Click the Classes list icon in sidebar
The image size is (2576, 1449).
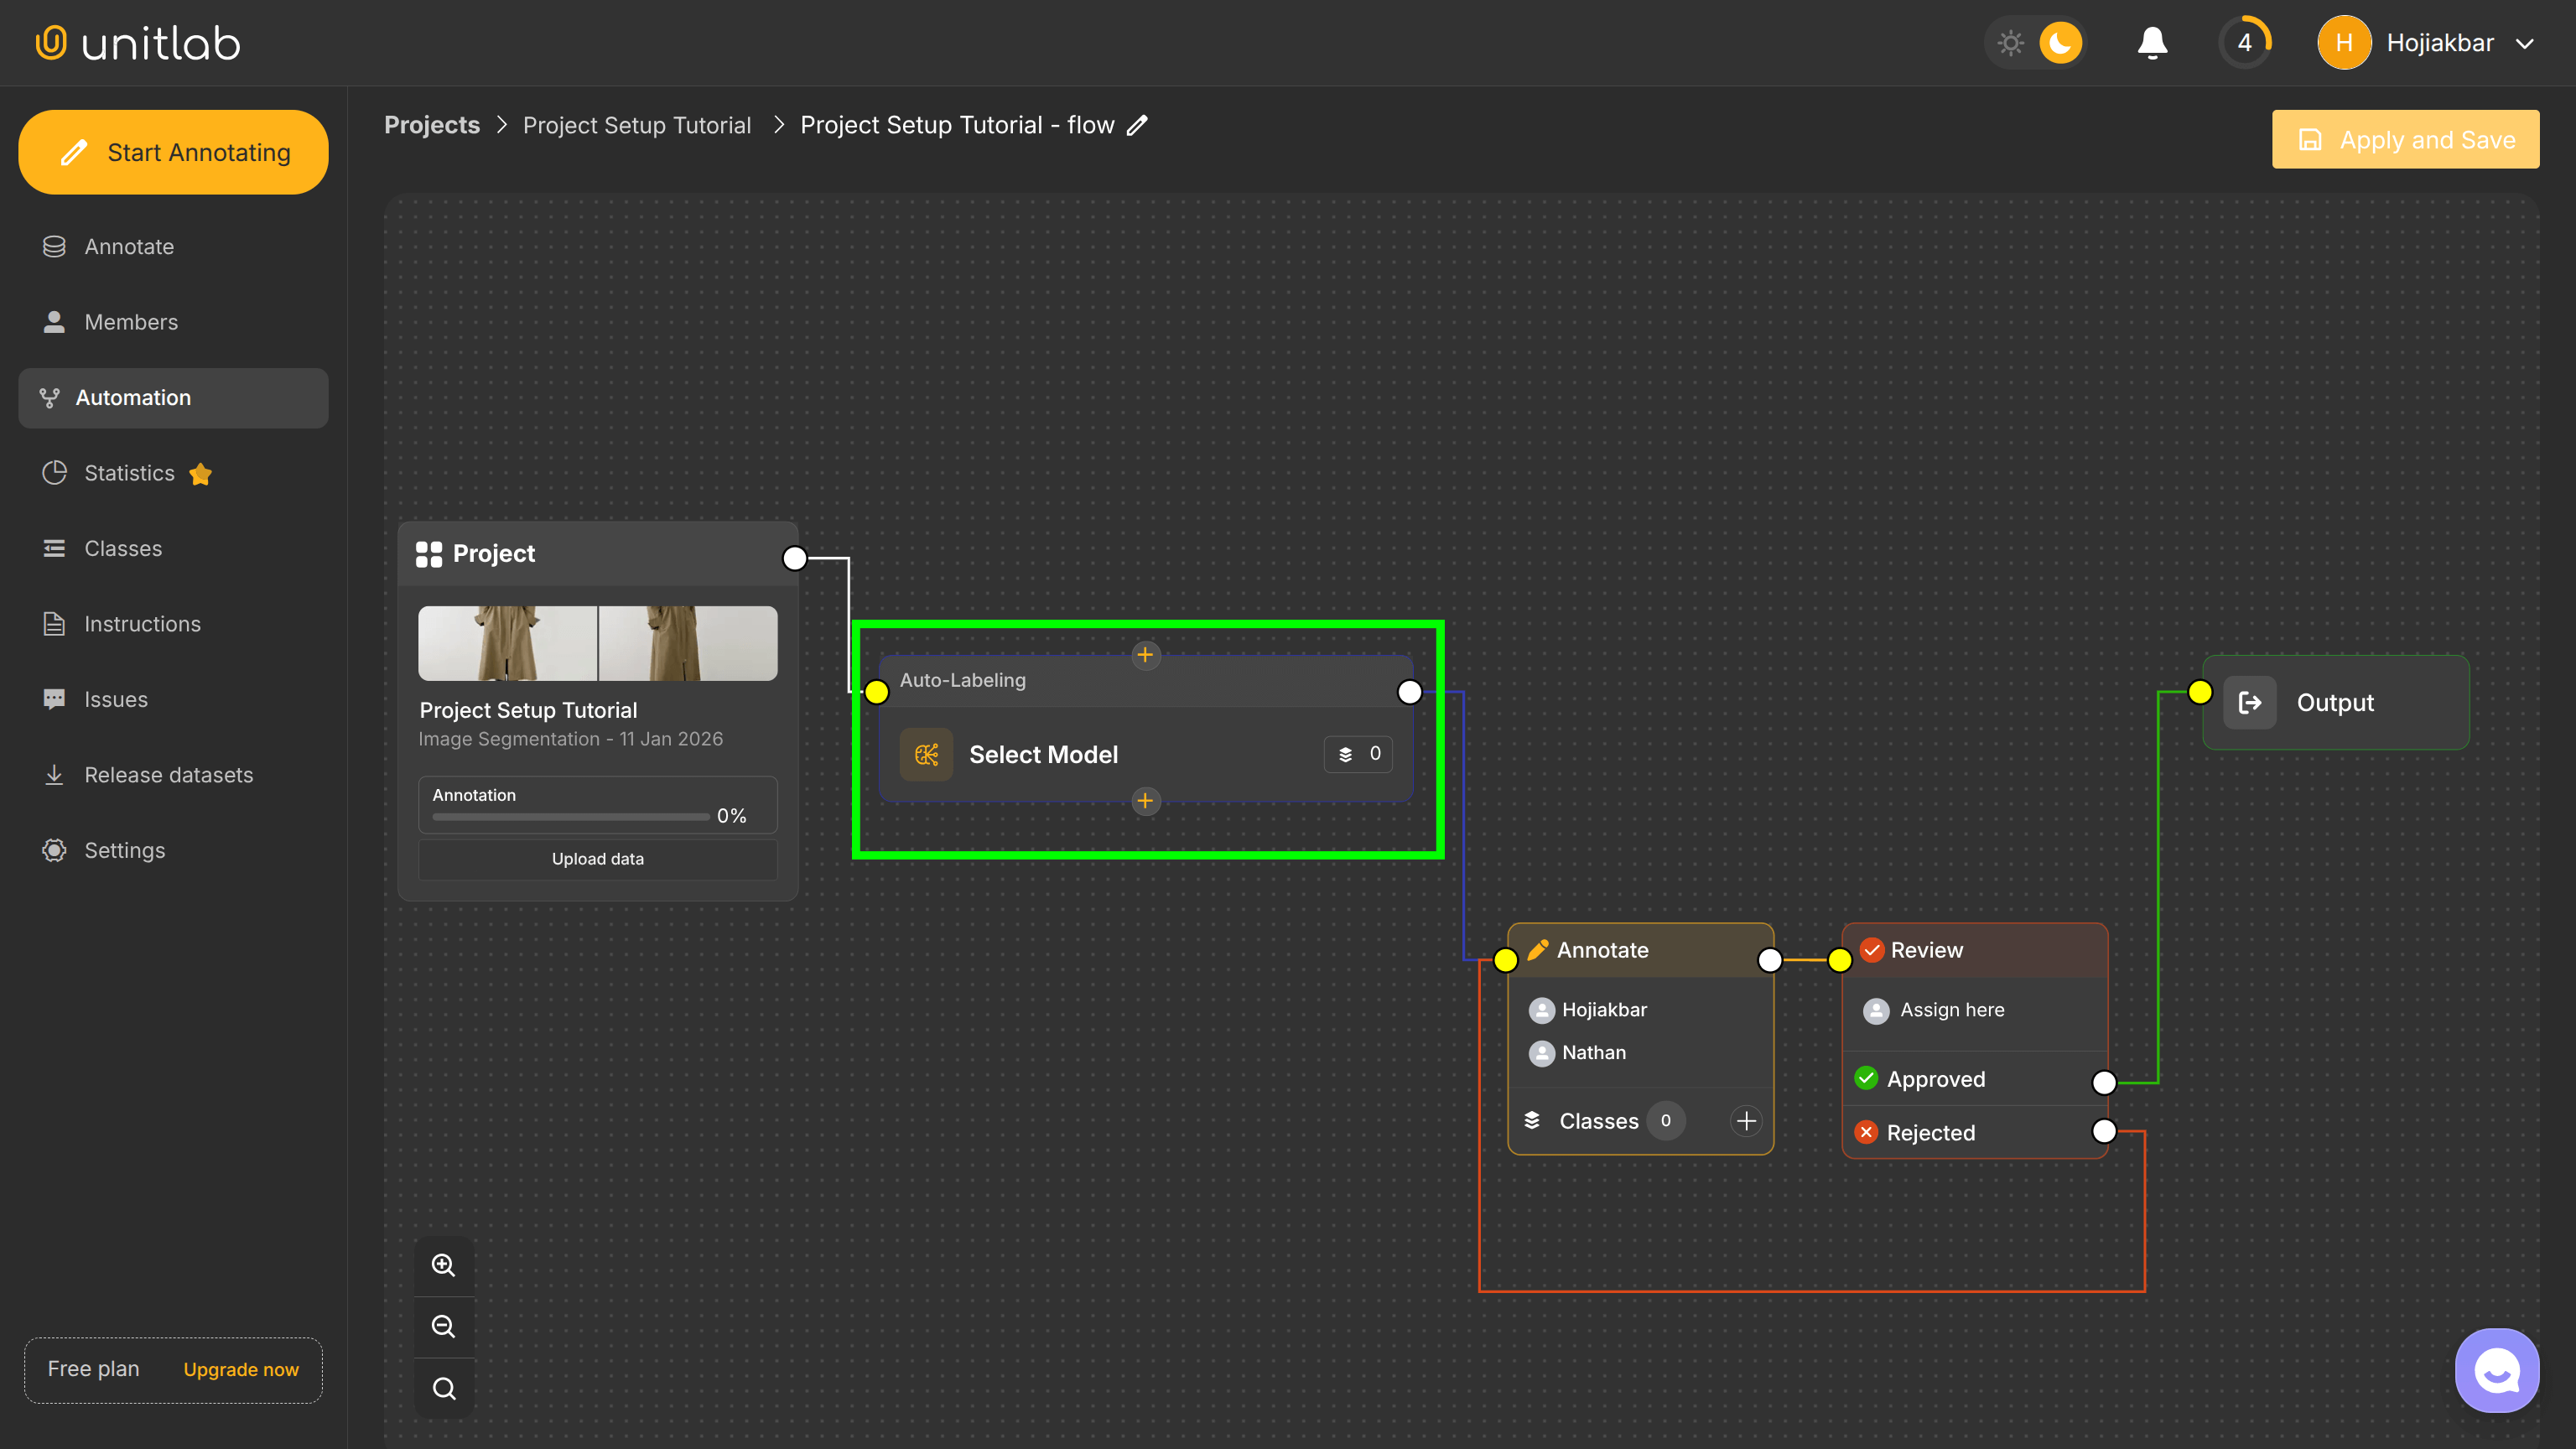click(54, 548)
